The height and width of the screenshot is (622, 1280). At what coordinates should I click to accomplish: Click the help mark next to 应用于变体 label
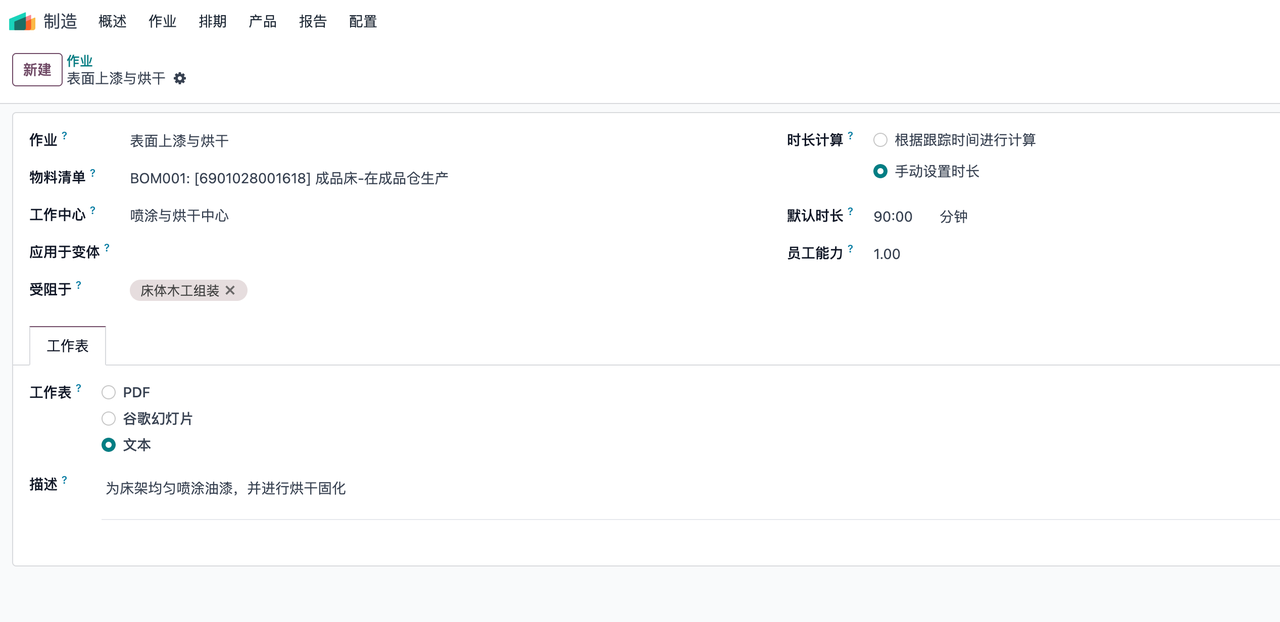pos(107,247)
